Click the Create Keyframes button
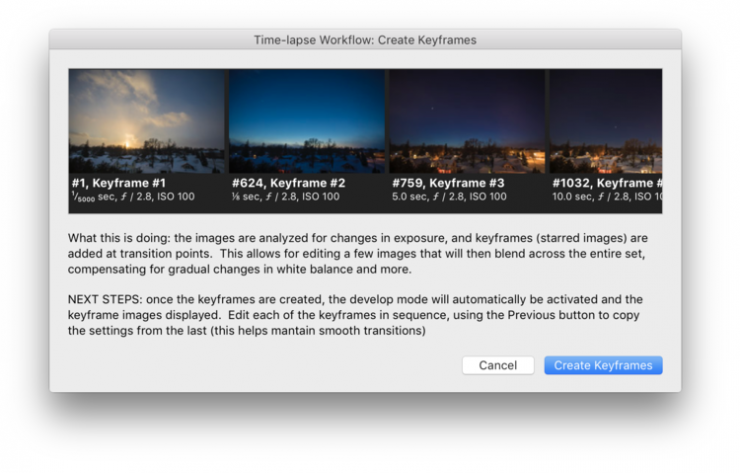Screen dimensions: 740x473 (603, 365)
